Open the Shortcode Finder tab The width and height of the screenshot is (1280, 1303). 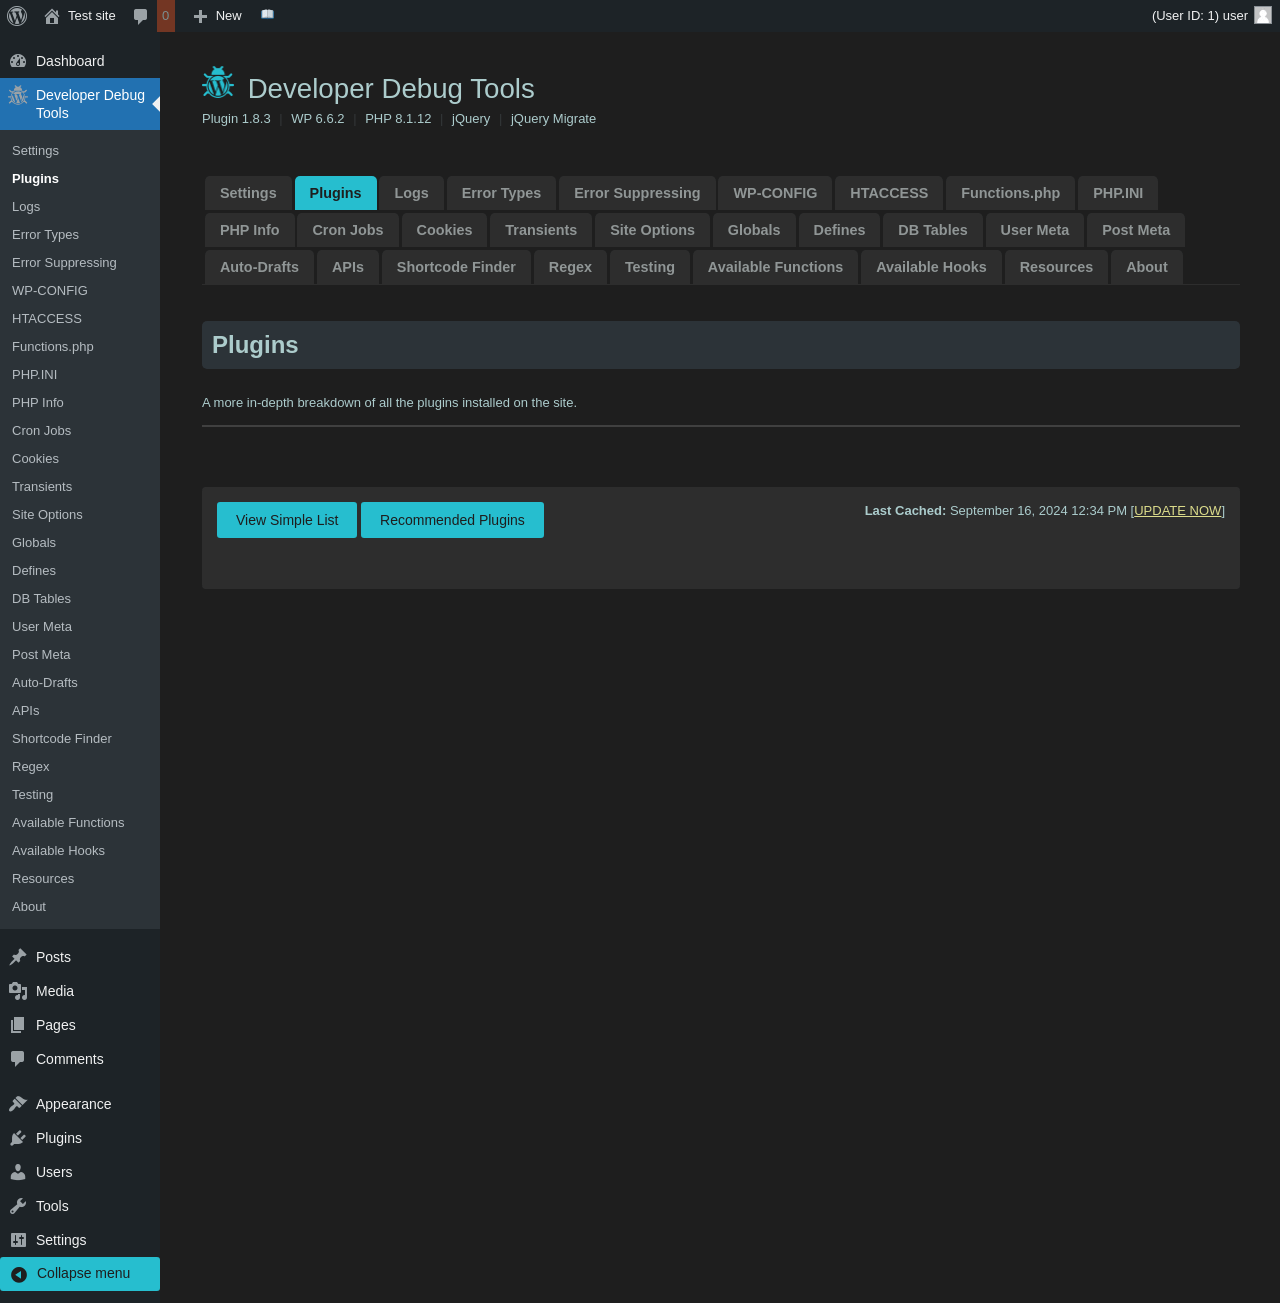[456, 267]
